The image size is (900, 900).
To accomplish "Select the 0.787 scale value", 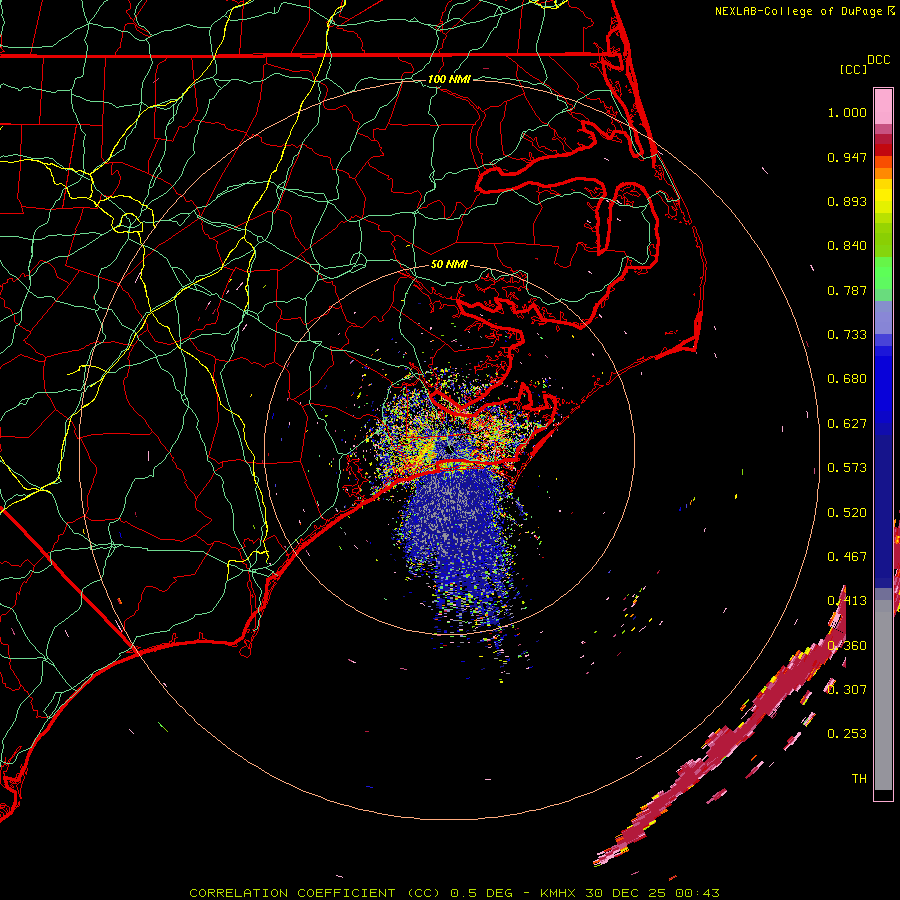I will point(847,290).
